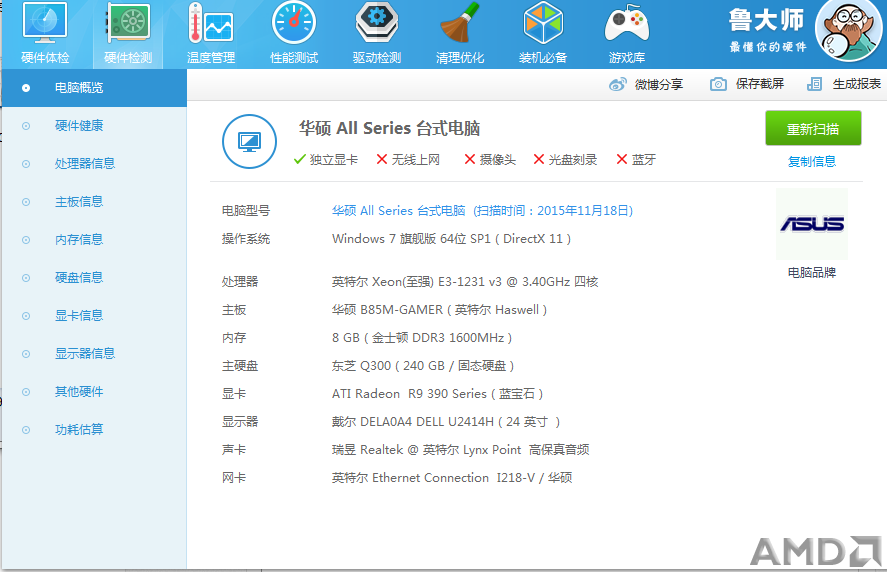Open 温度管理 temperature management icon
Screen dimensions: 887x572
pos(211,34)
